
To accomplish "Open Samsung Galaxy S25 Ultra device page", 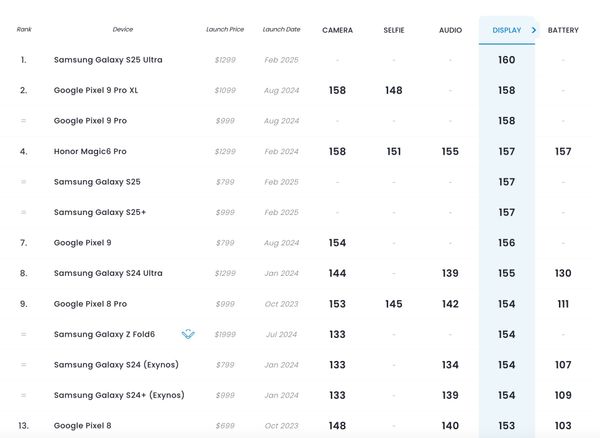I will 108,60.
